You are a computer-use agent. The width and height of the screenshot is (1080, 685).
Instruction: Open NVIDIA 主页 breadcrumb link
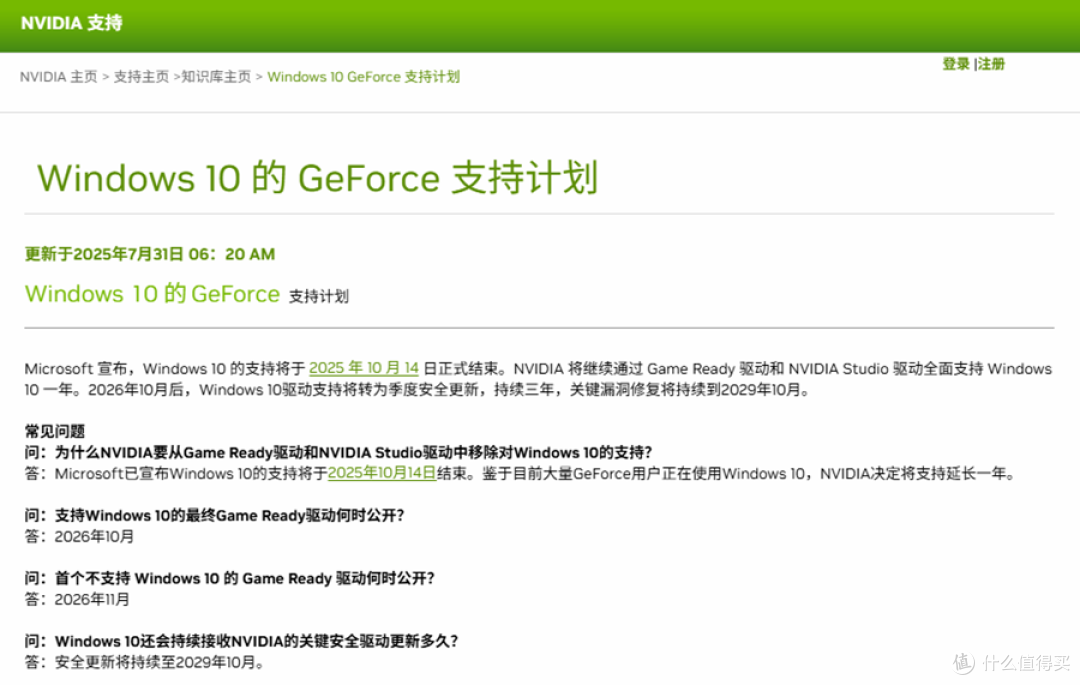click(59, 77)
